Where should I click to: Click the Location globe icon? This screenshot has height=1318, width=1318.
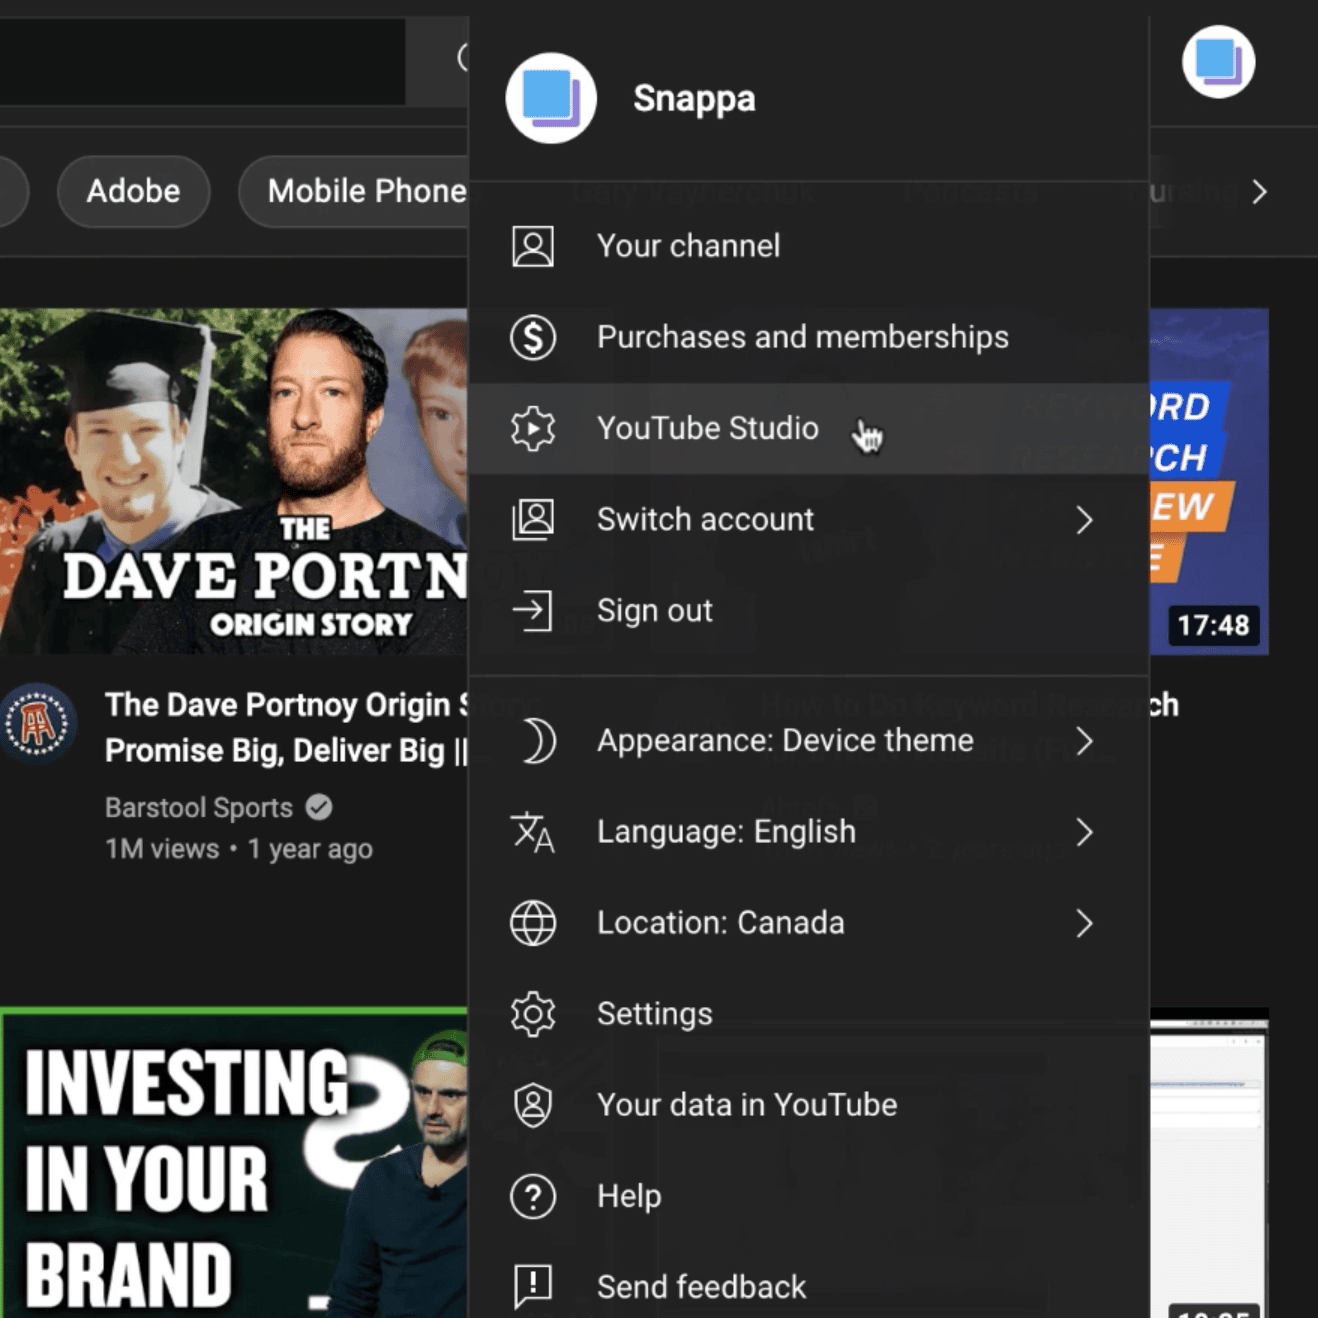pos(533,923)
